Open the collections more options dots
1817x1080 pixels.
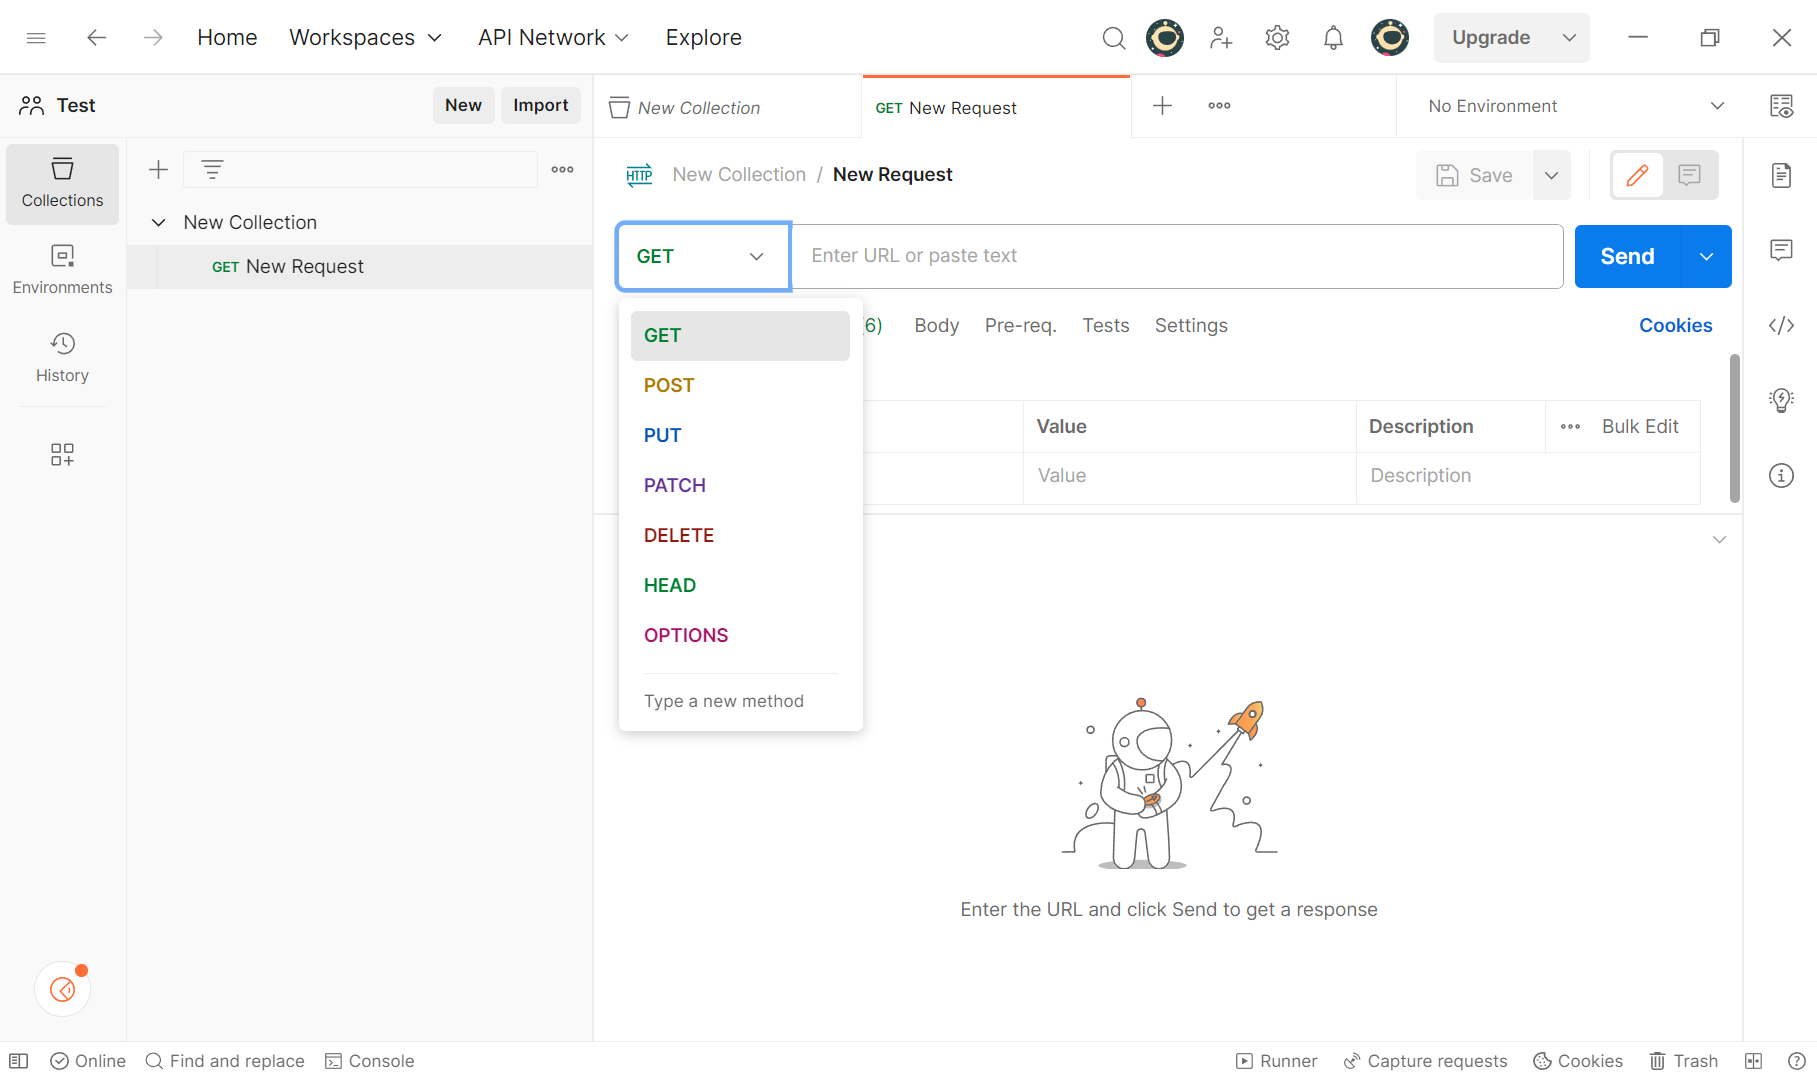coord(562,170)
